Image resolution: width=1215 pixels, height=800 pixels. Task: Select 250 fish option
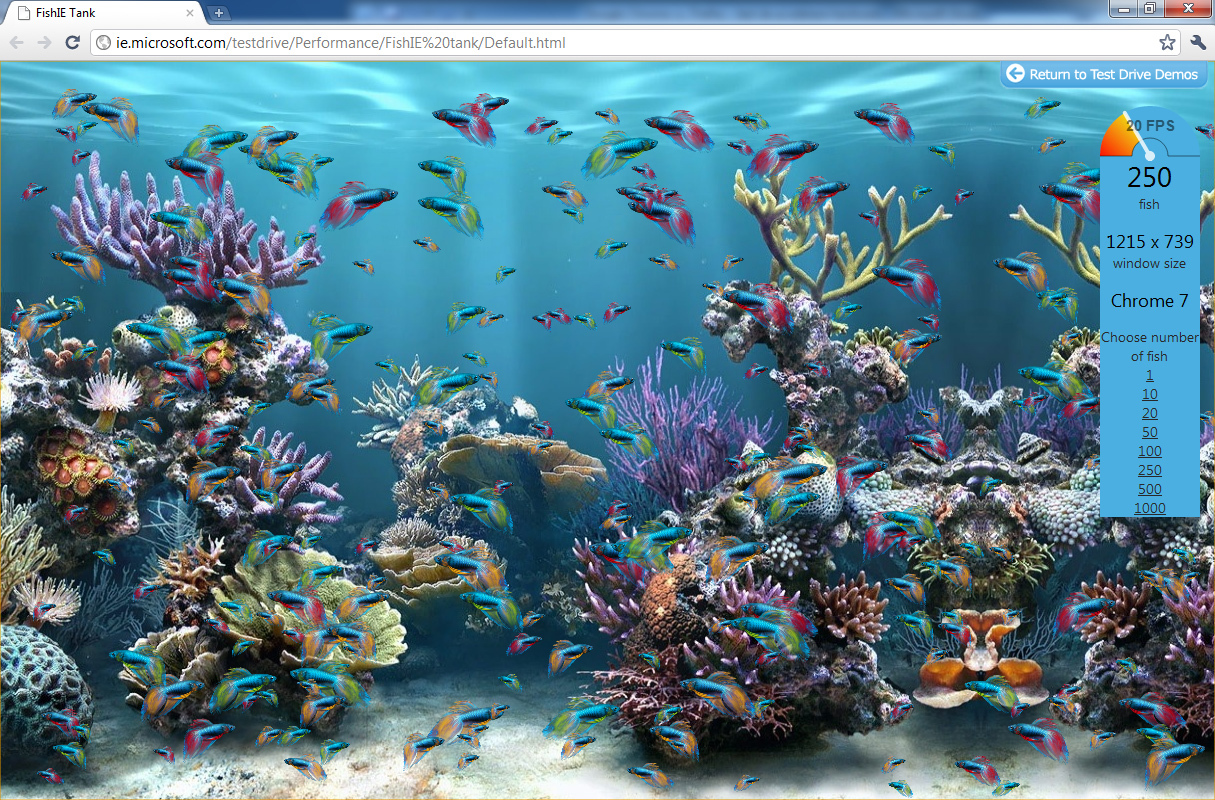pyautogui.click(x=1150, y=470)
